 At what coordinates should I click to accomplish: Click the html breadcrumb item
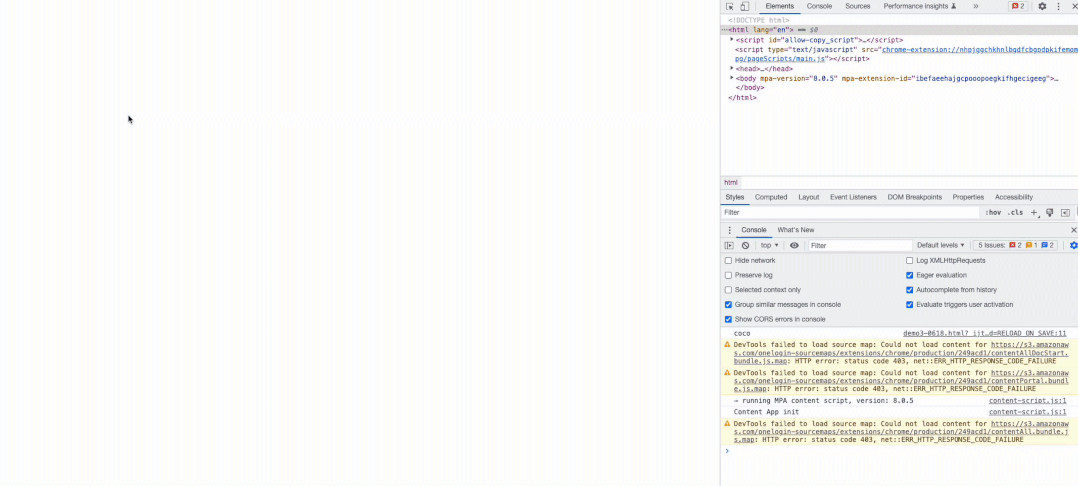click(x=731, y=183)
